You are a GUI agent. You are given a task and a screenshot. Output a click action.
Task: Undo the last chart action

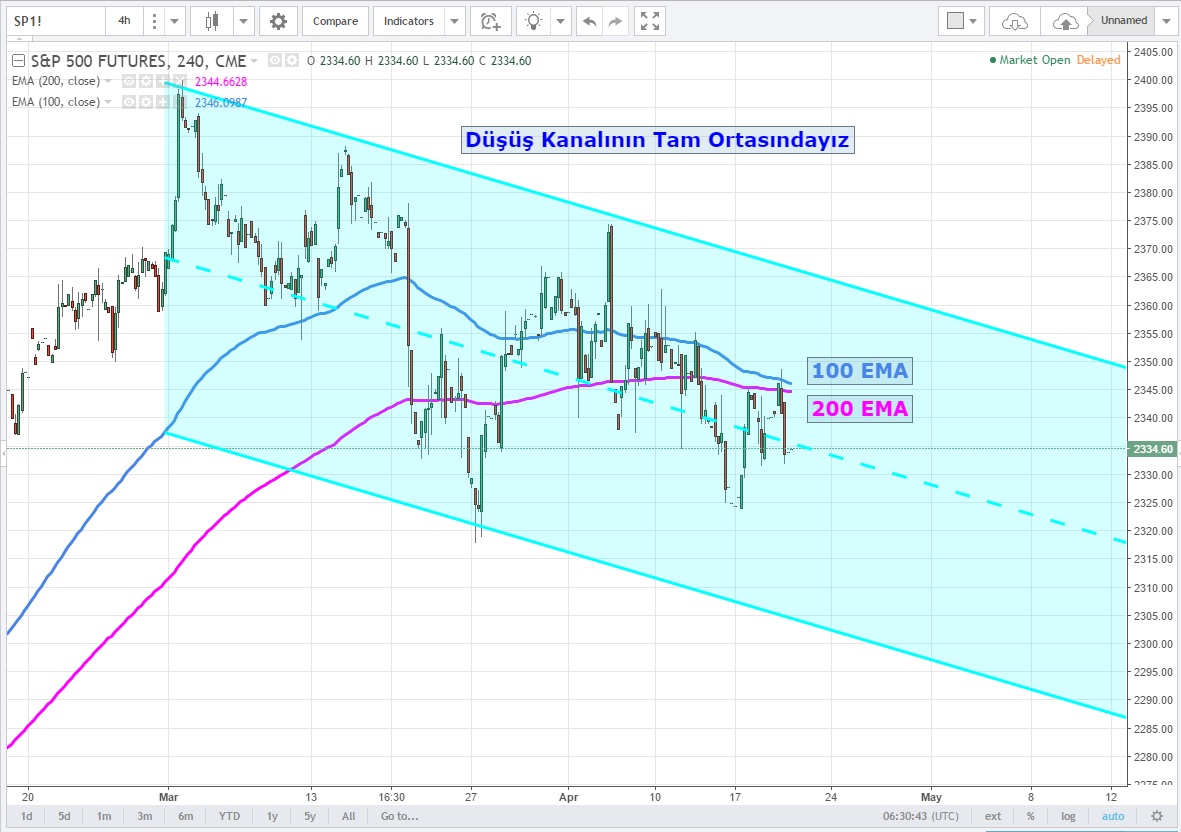(x=590, y=21)
